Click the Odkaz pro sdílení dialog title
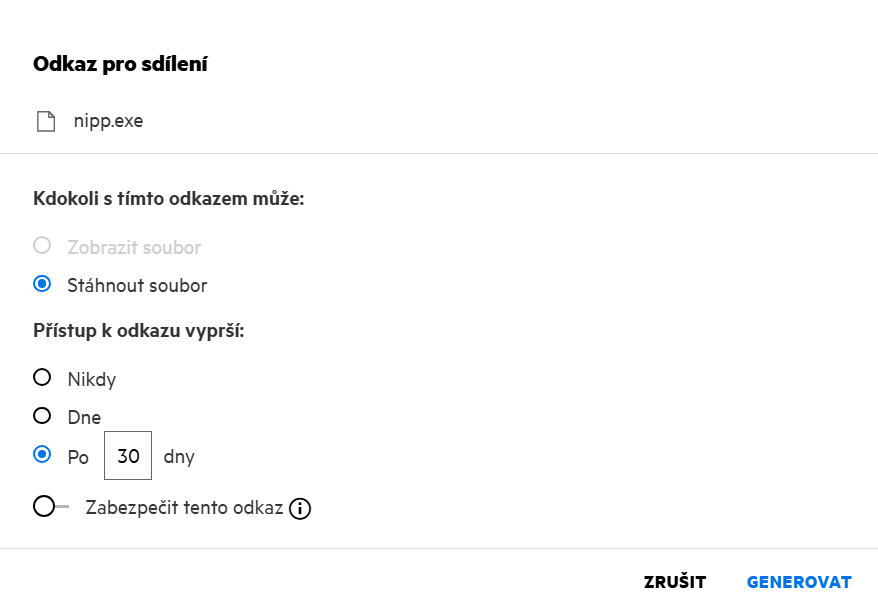 coord(120,64)
